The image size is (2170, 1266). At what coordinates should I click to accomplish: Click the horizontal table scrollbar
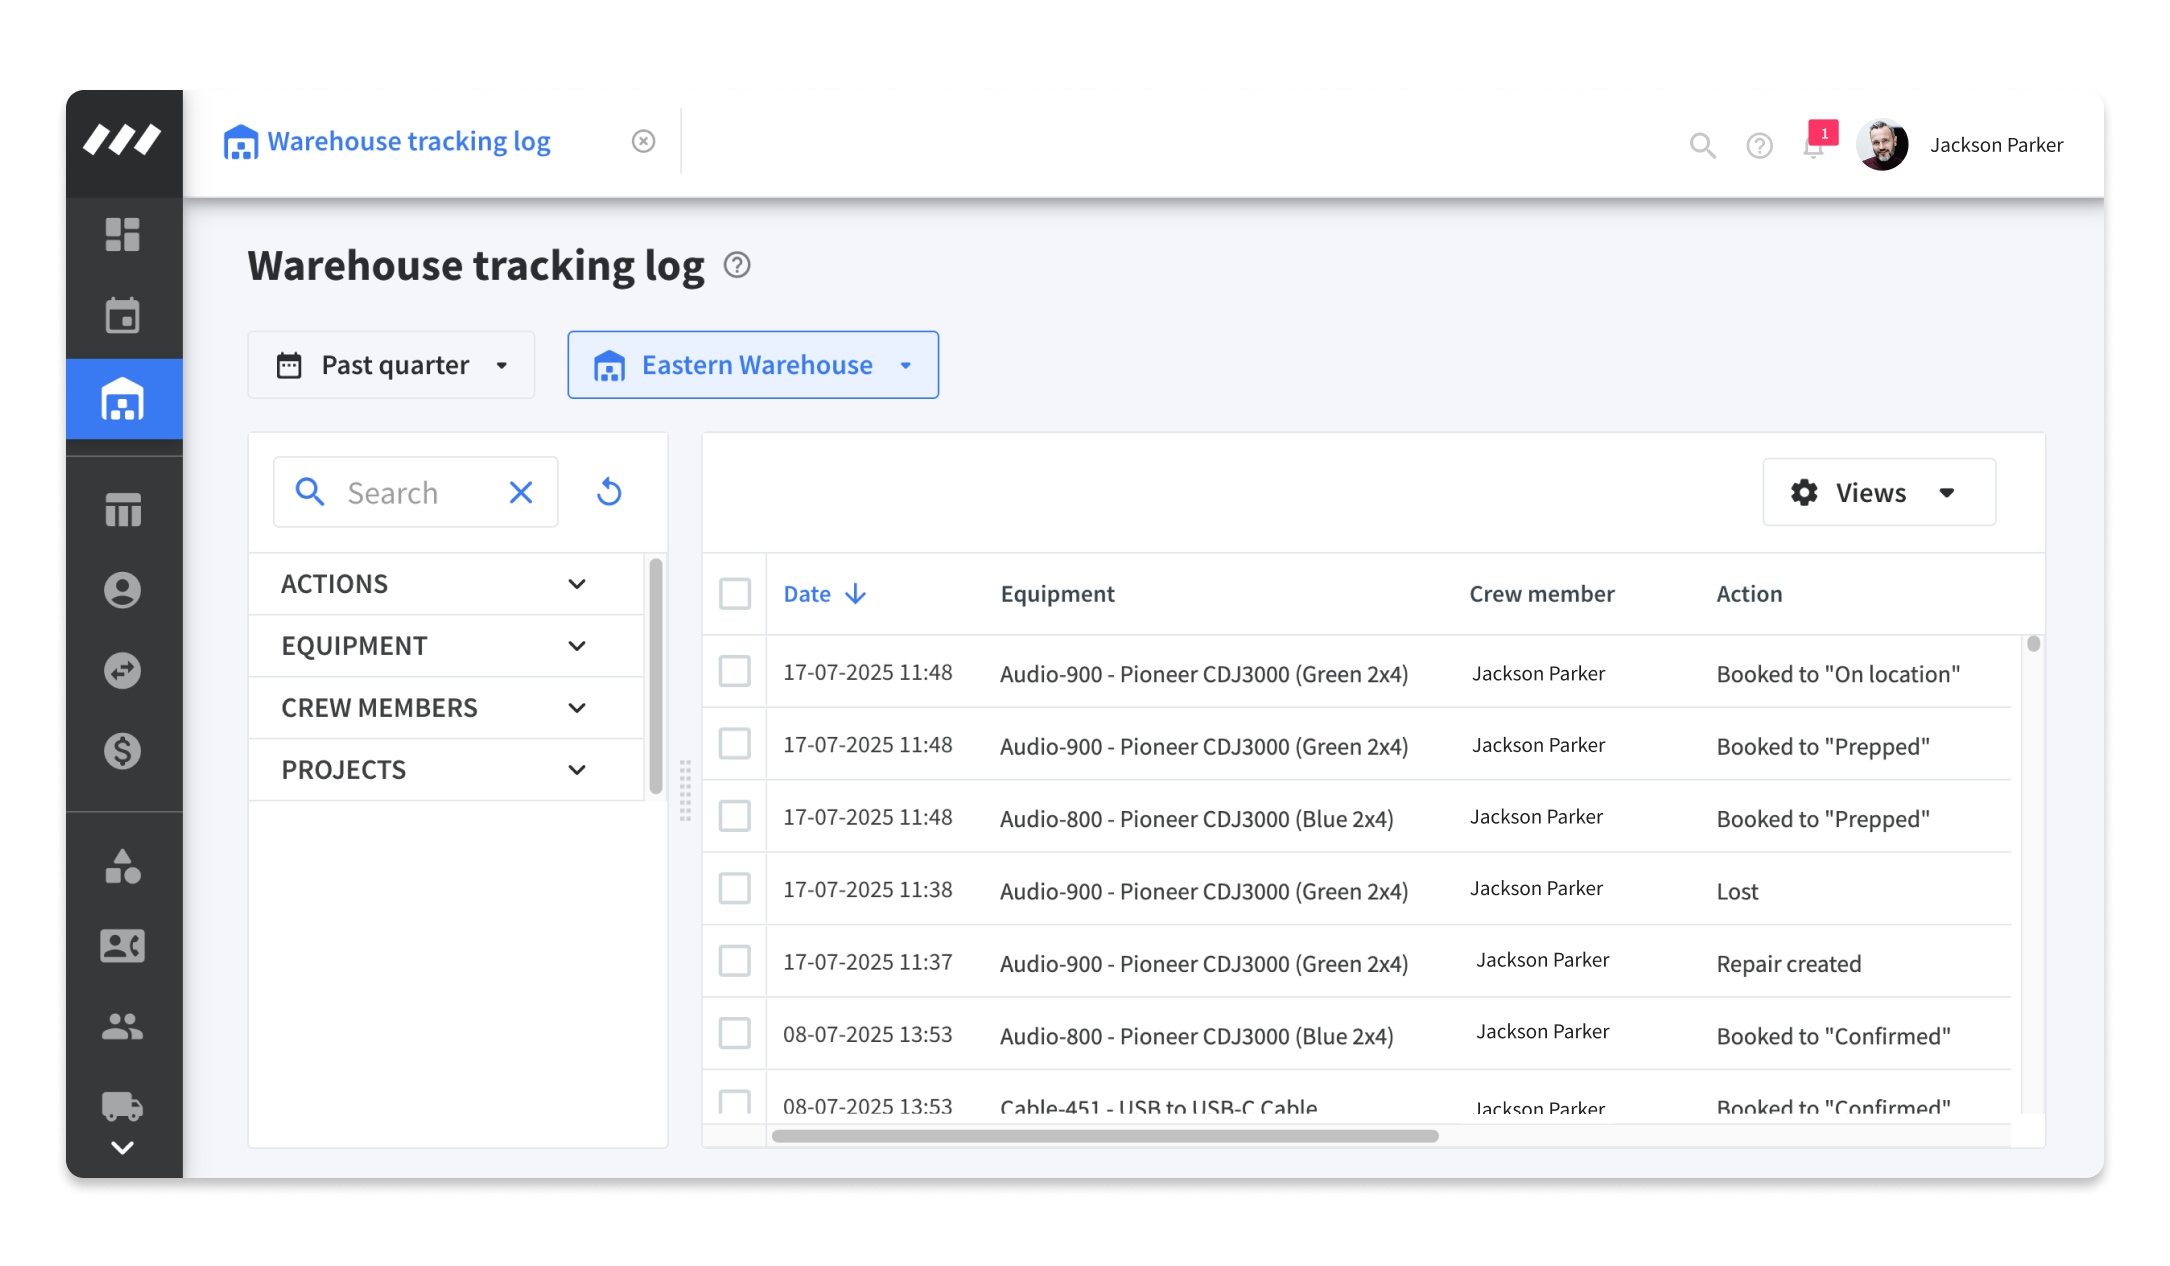[1105, 1136]
